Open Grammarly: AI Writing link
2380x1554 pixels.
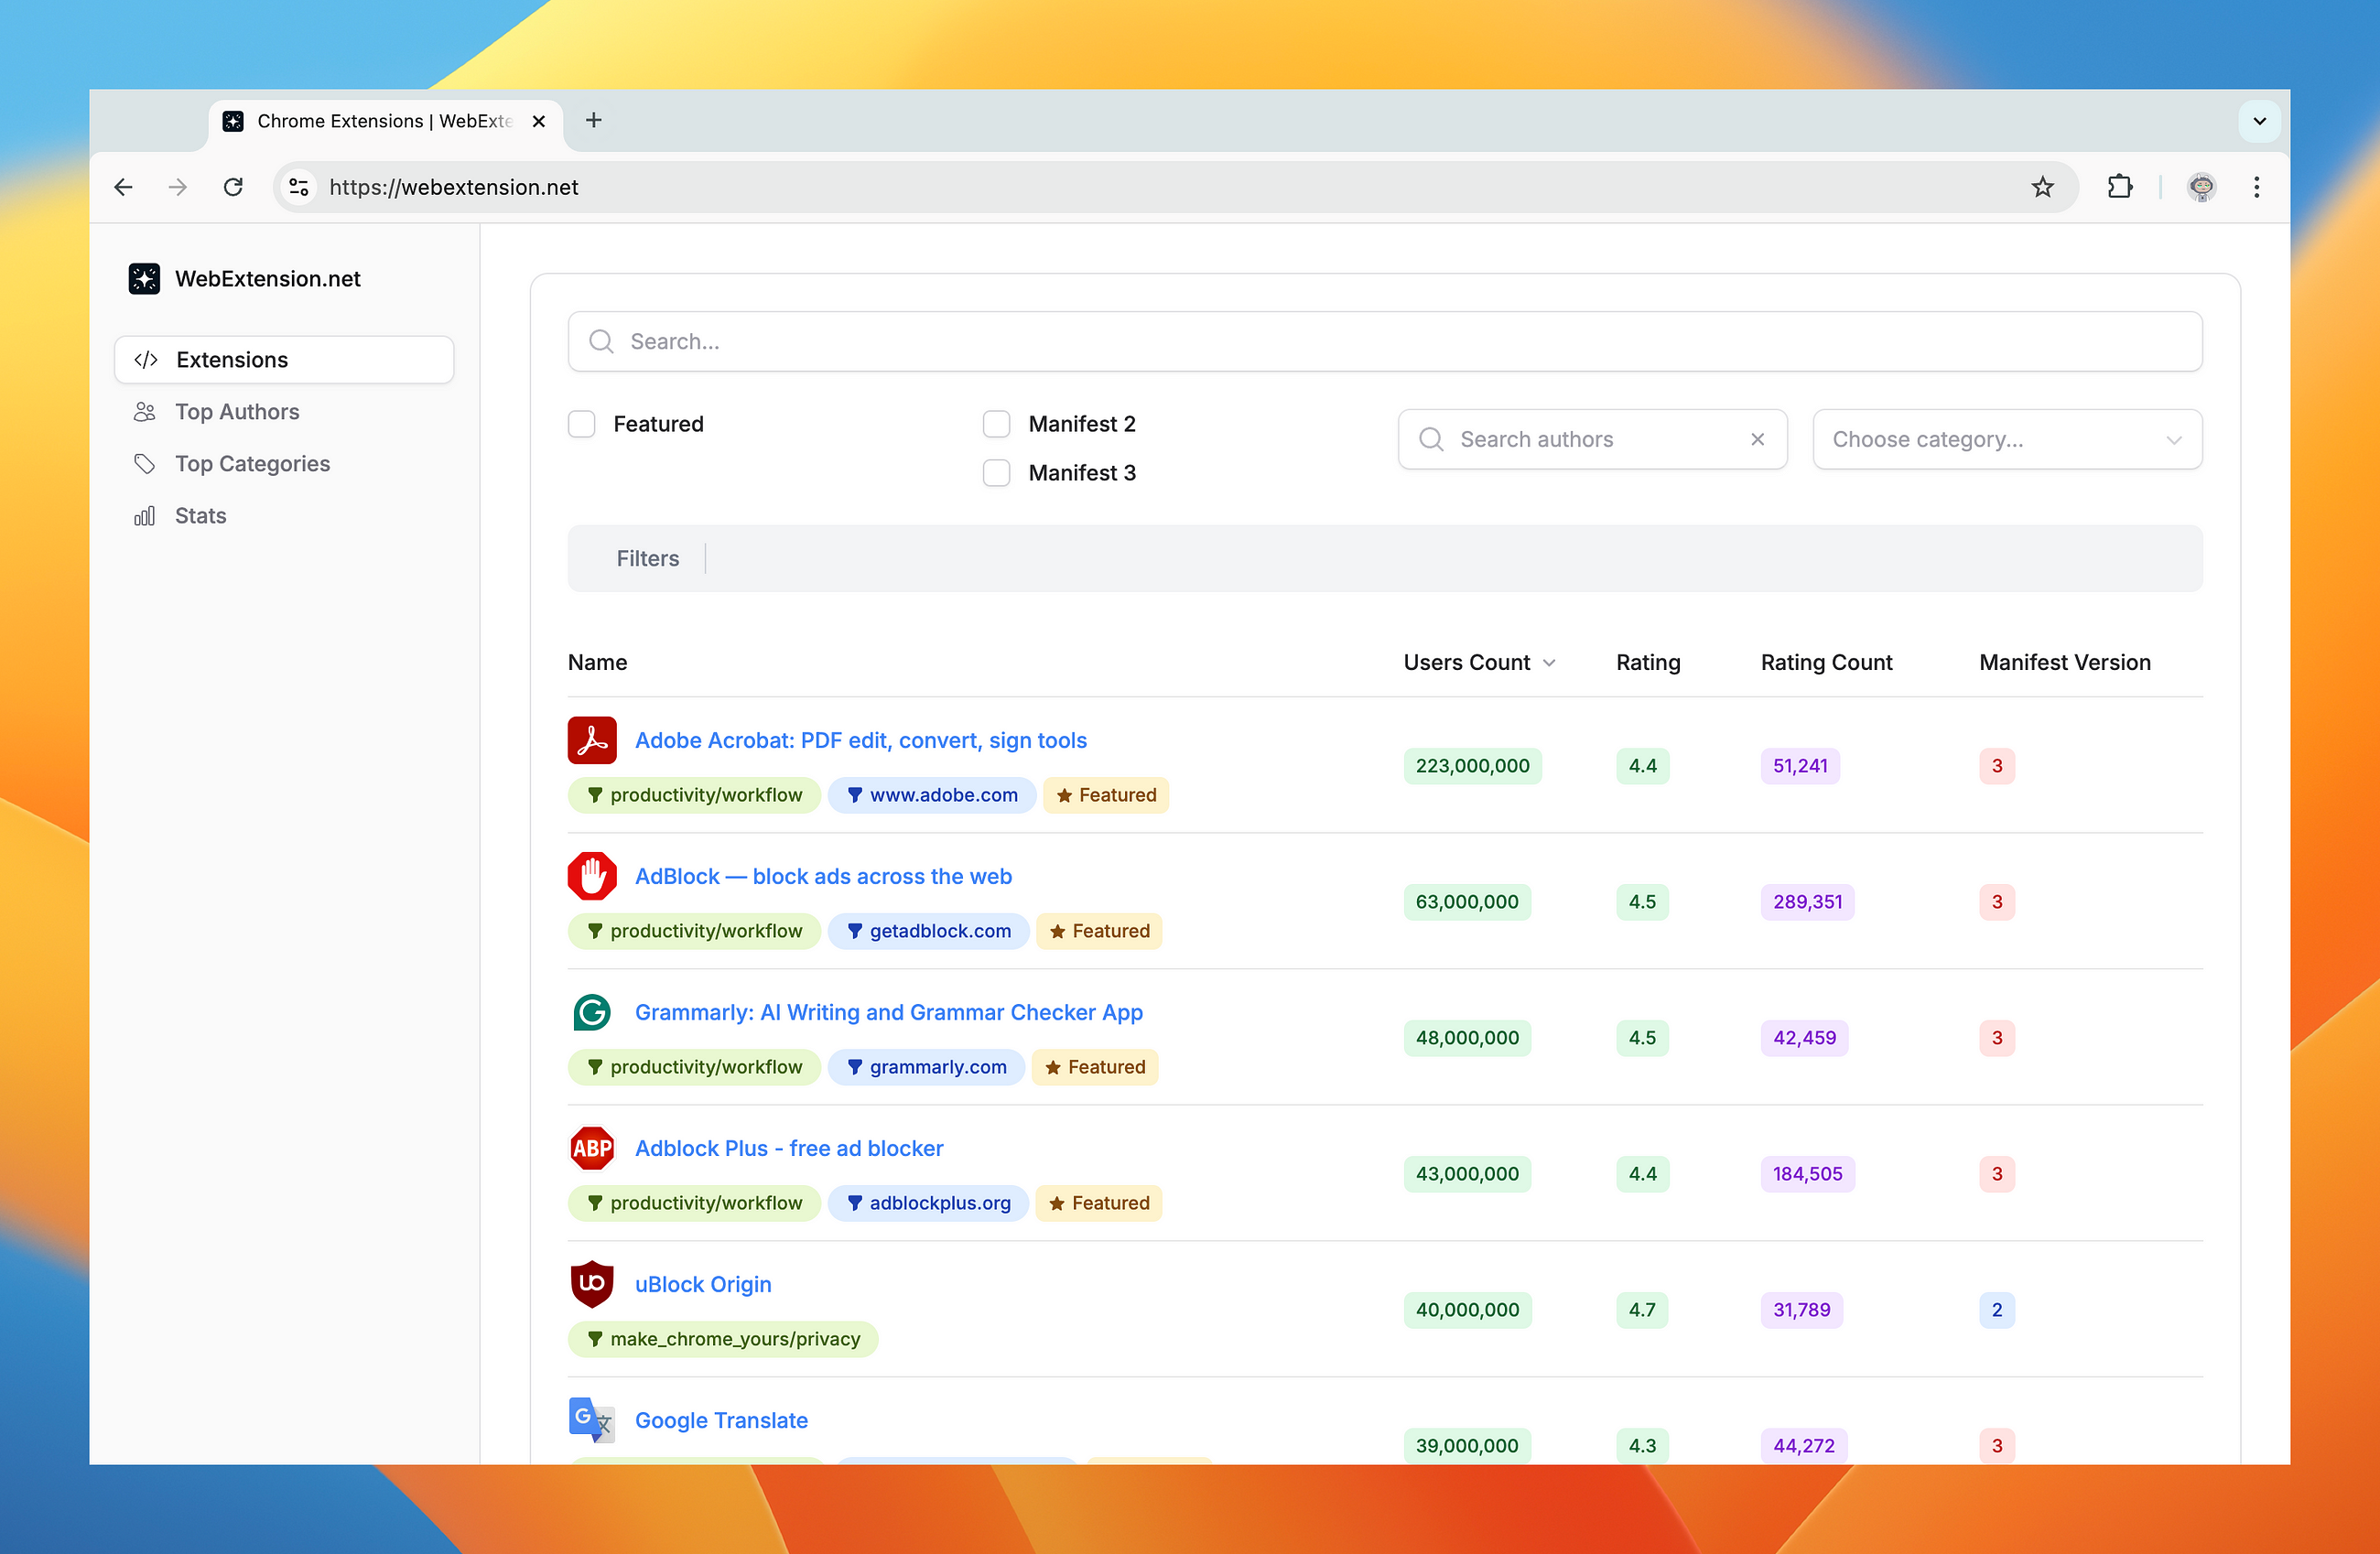coord(889,1012)
